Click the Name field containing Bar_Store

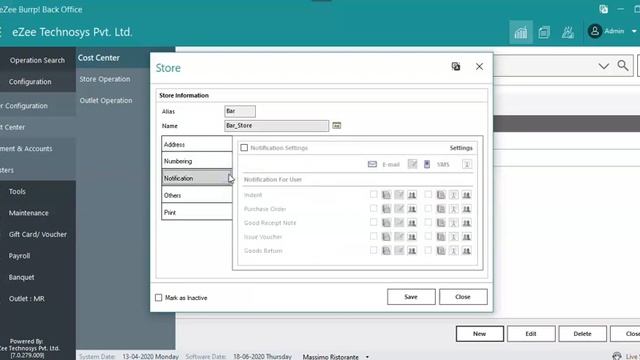(x=276, y=126)
